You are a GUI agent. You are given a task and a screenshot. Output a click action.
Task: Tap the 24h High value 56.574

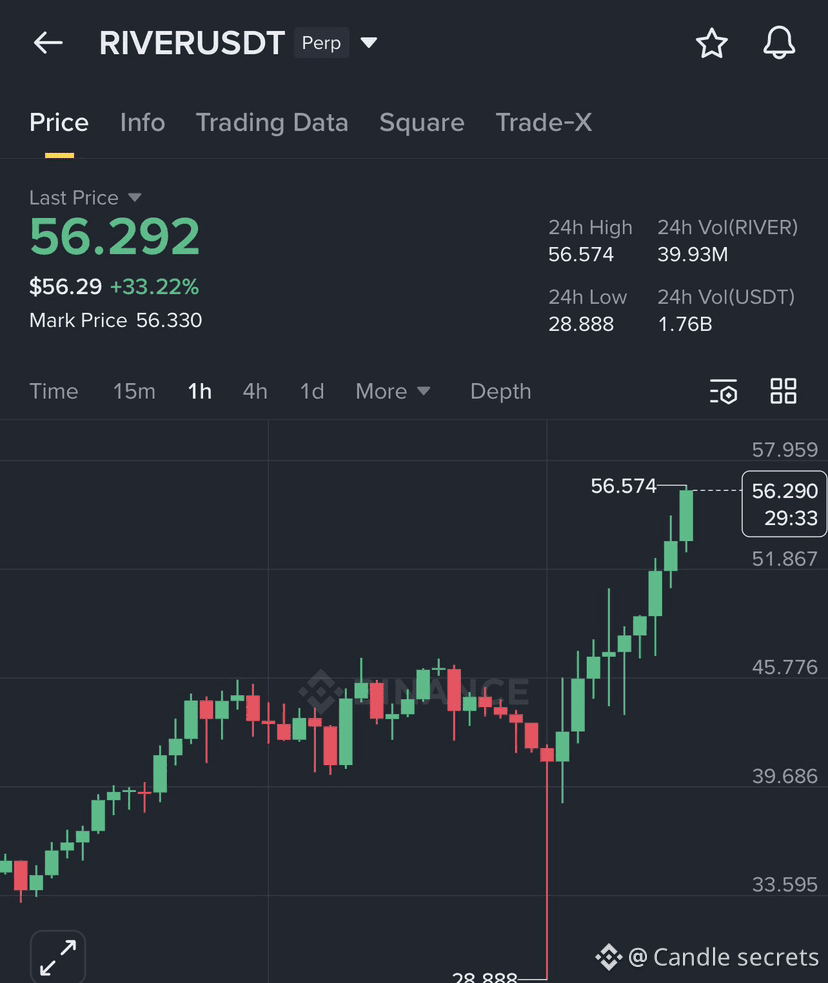pos(581,255)
